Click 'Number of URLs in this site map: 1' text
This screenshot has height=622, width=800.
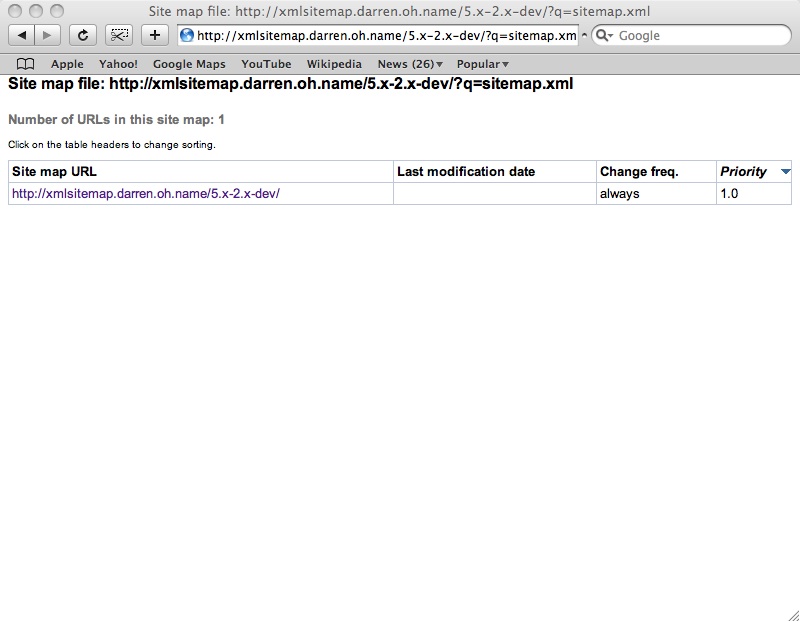[x=116, y=119]
